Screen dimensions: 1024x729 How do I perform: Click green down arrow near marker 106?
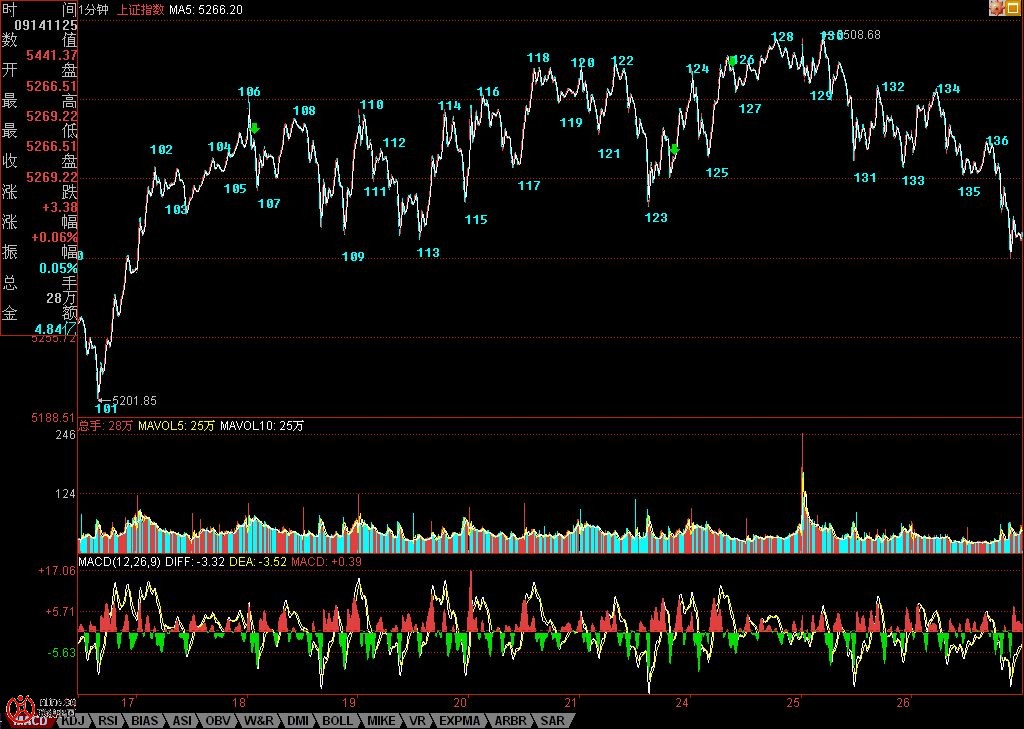click(x=255, y=128)
